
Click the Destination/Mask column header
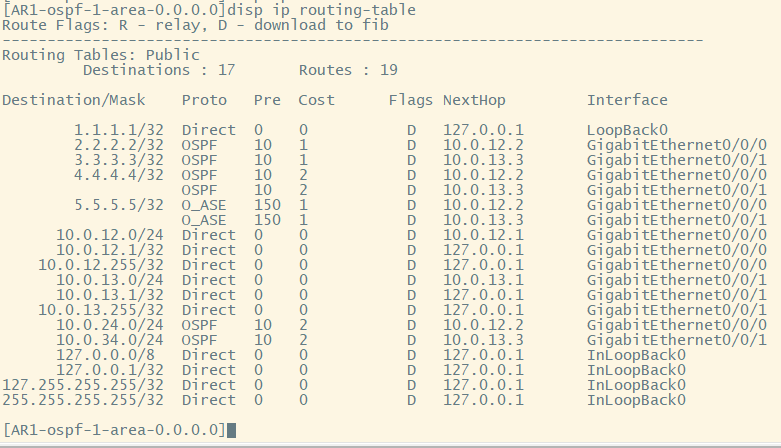coord(73,100)
